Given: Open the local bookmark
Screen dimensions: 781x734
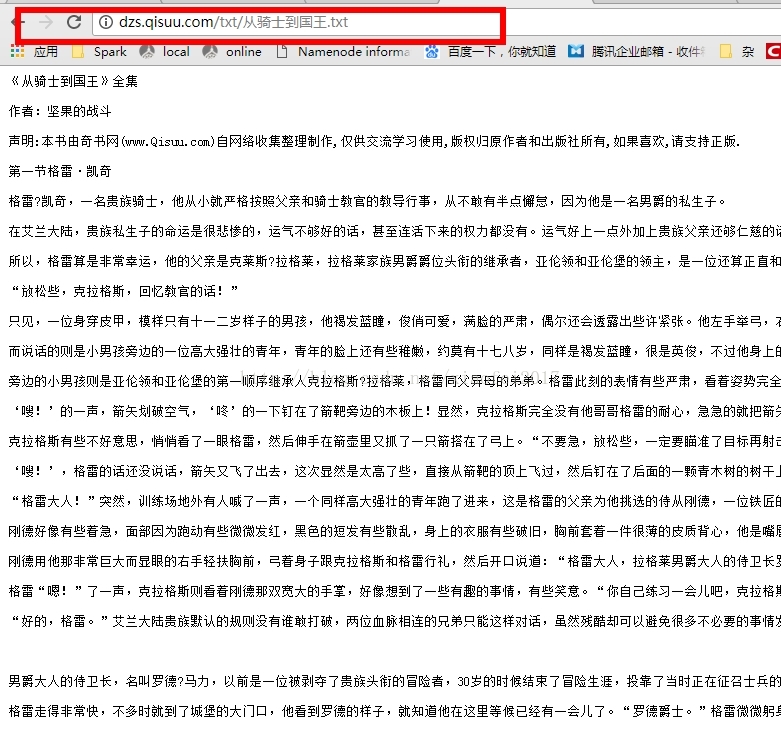Looking at the screenshot, I should (x=165, y=51).
